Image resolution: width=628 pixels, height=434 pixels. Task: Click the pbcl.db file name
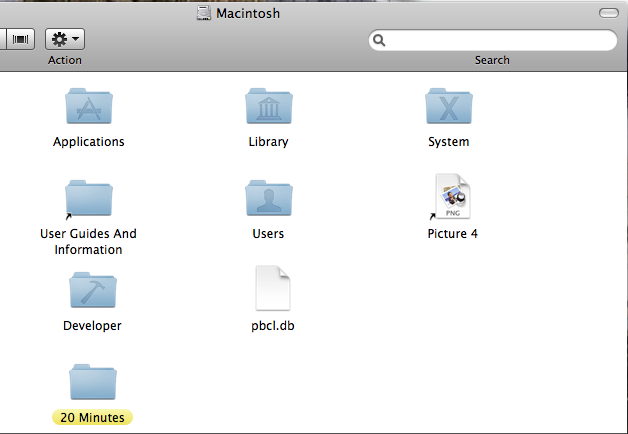273,326
